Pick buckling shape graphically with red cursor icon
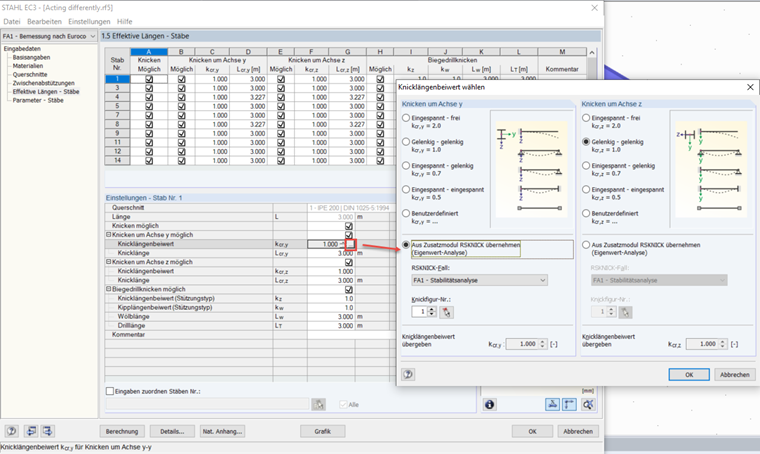The width and height of the screenshot is (760, 454). [x=446, y=312]
